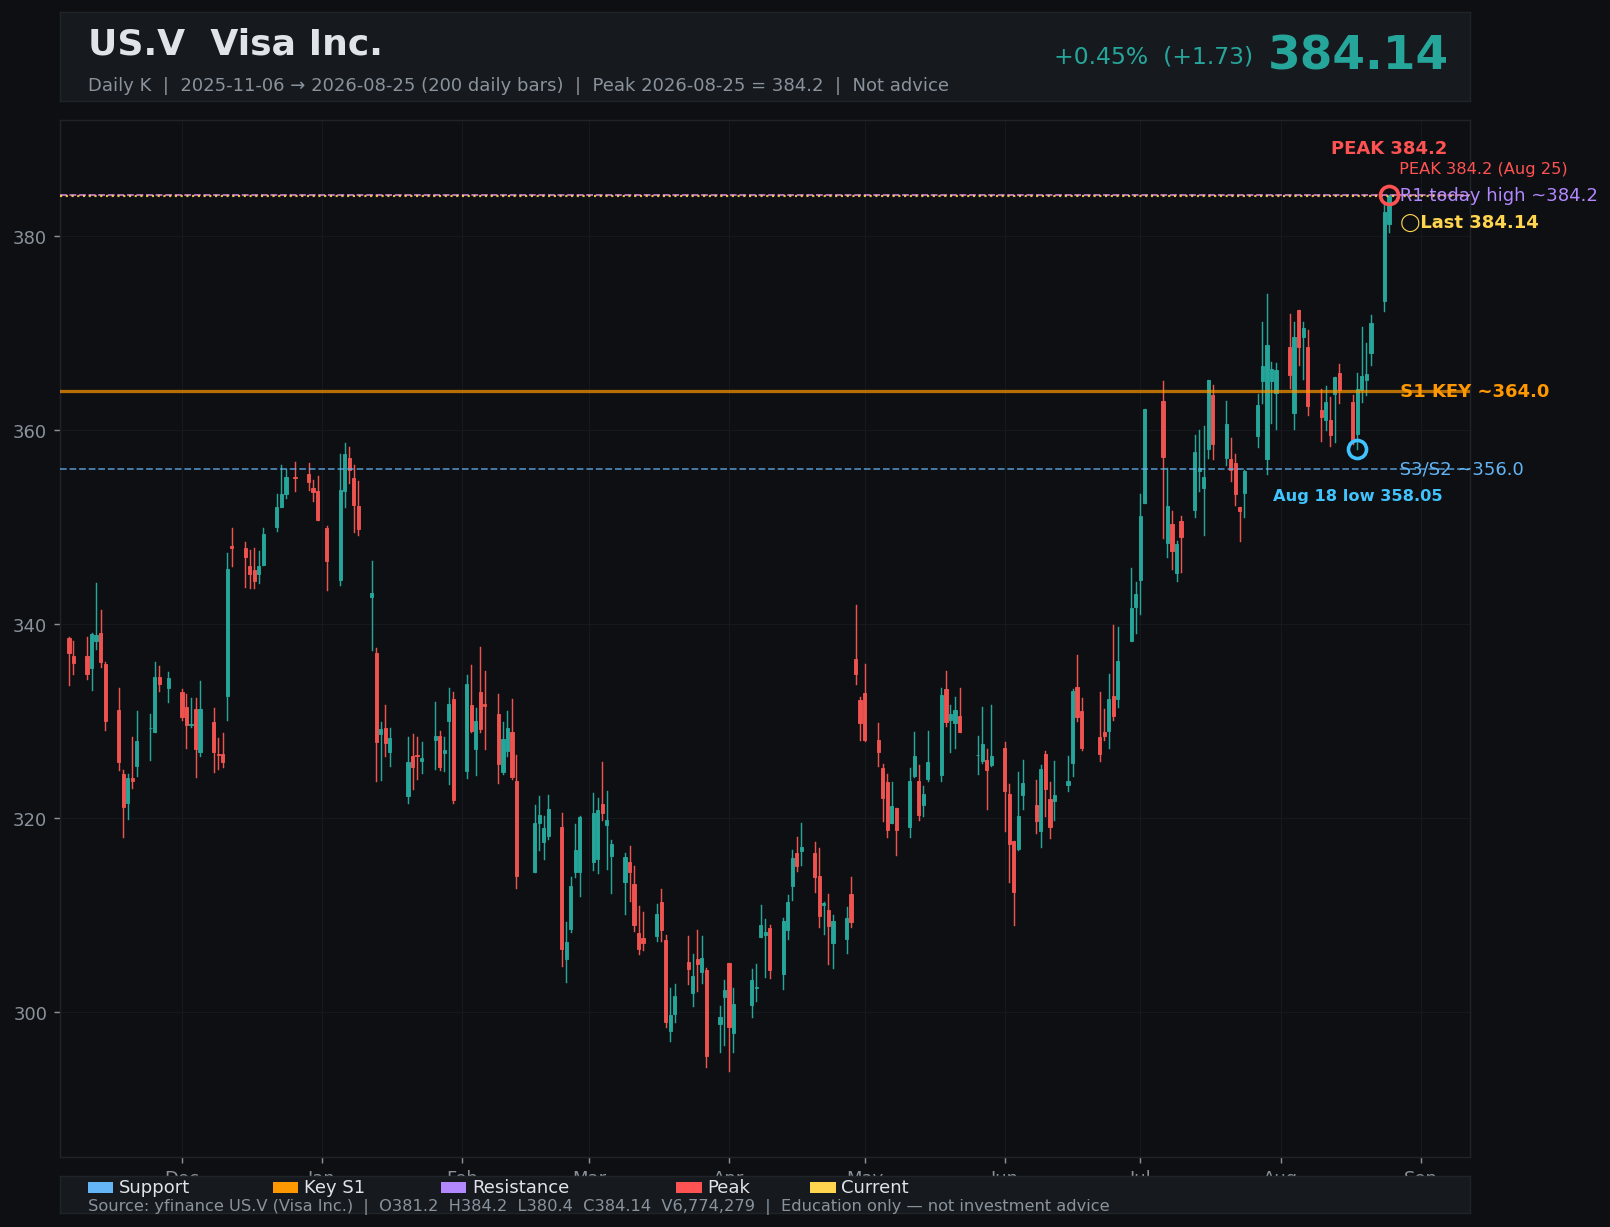Click the red peak circle marker at 384.2
1610x1227 pixels.
coord(1389,195)
